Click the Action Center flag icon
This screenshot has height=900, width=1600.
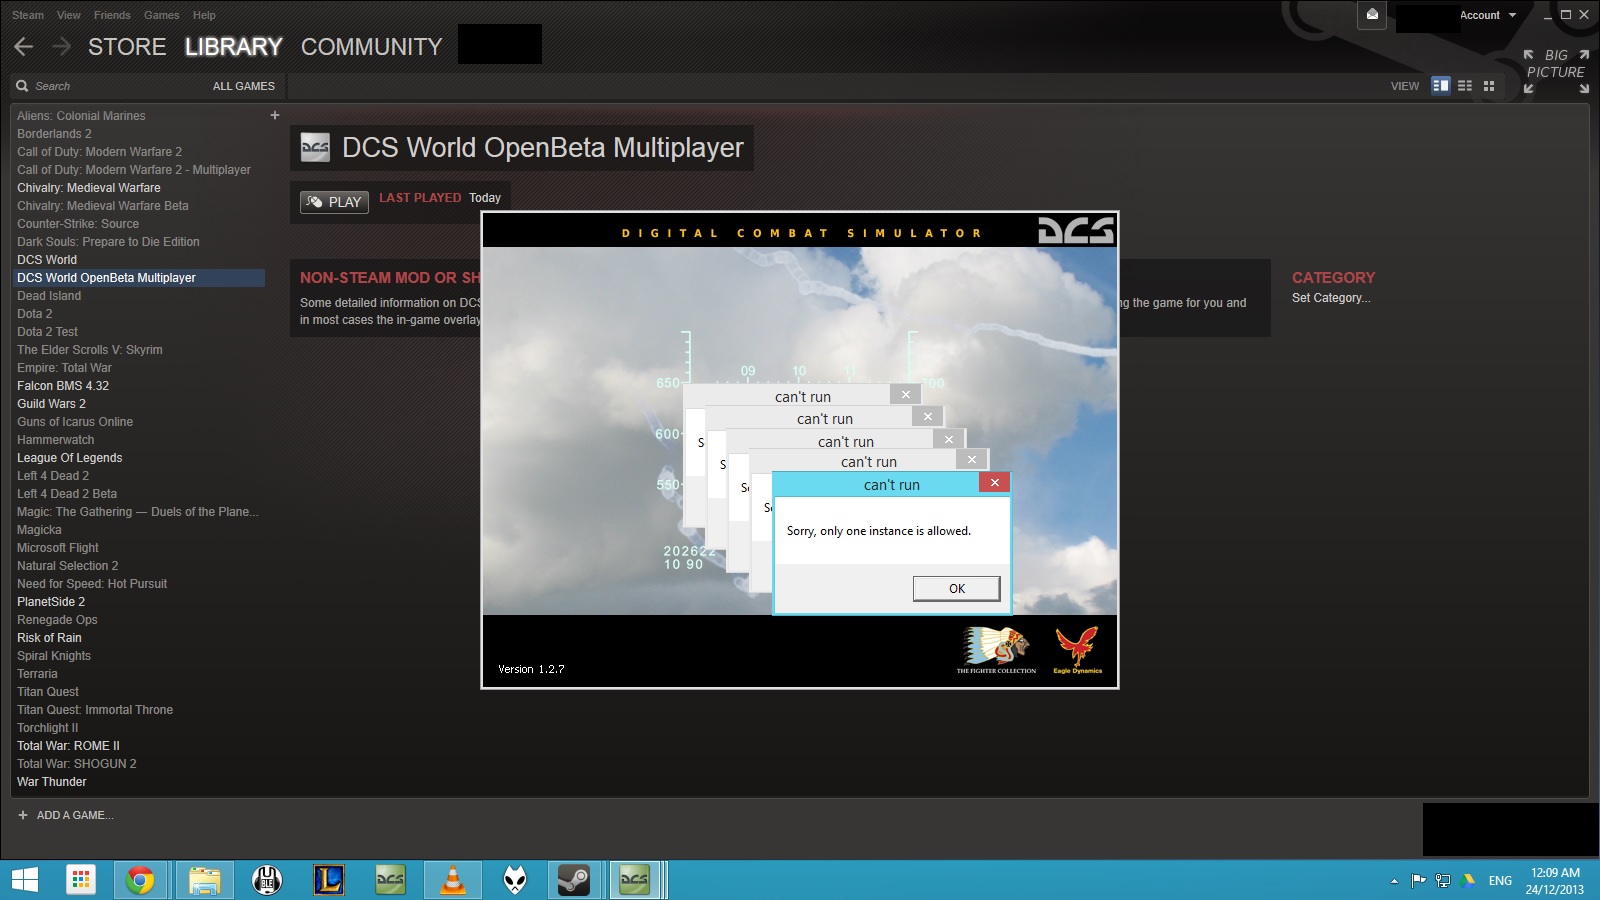pyautogui.click(x=1418, y=880)
